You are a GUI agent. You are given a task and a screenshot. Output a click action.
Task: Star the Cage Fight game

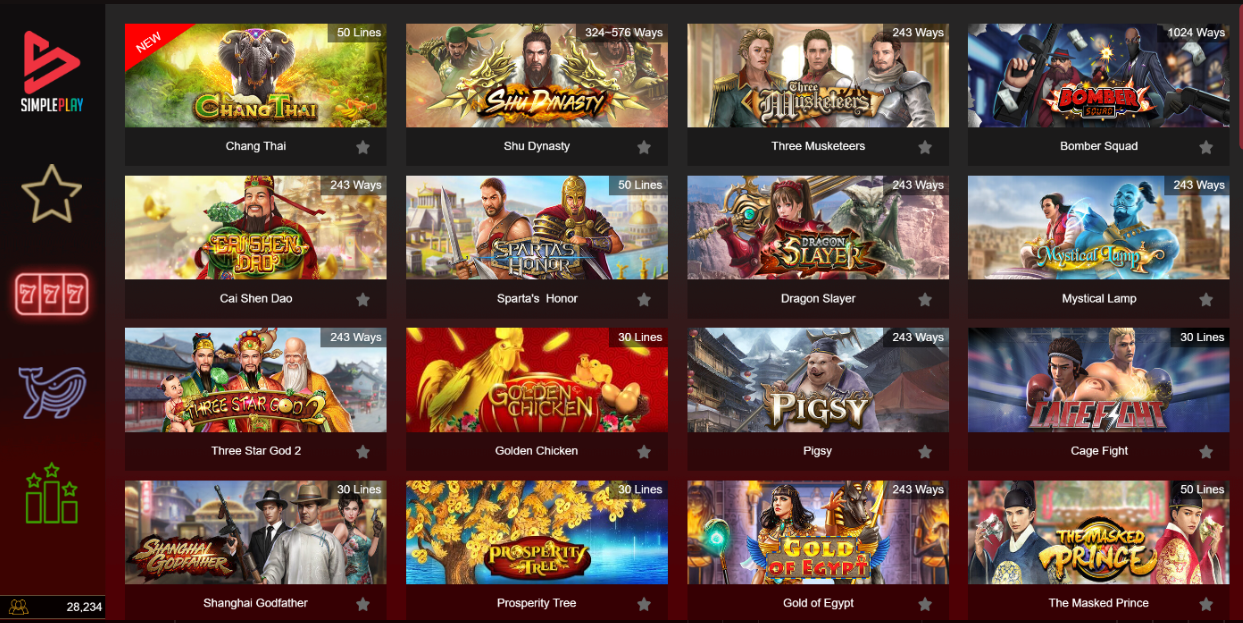click(x=1206, y=452)
